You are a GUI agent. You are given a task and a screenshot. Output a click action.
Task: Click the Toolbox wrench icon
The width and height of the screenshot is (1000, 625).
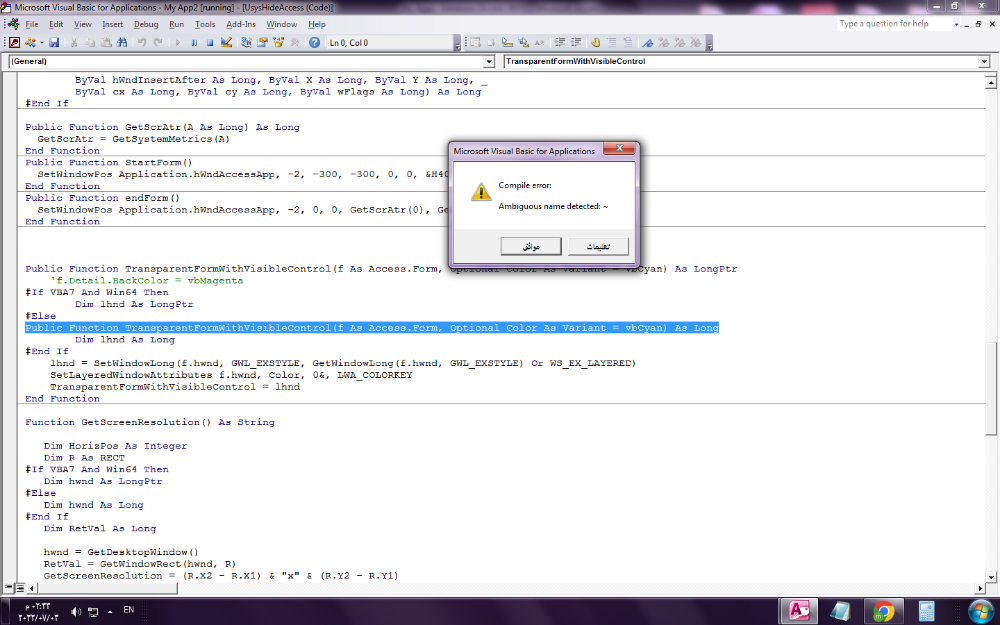pos(295,43)
